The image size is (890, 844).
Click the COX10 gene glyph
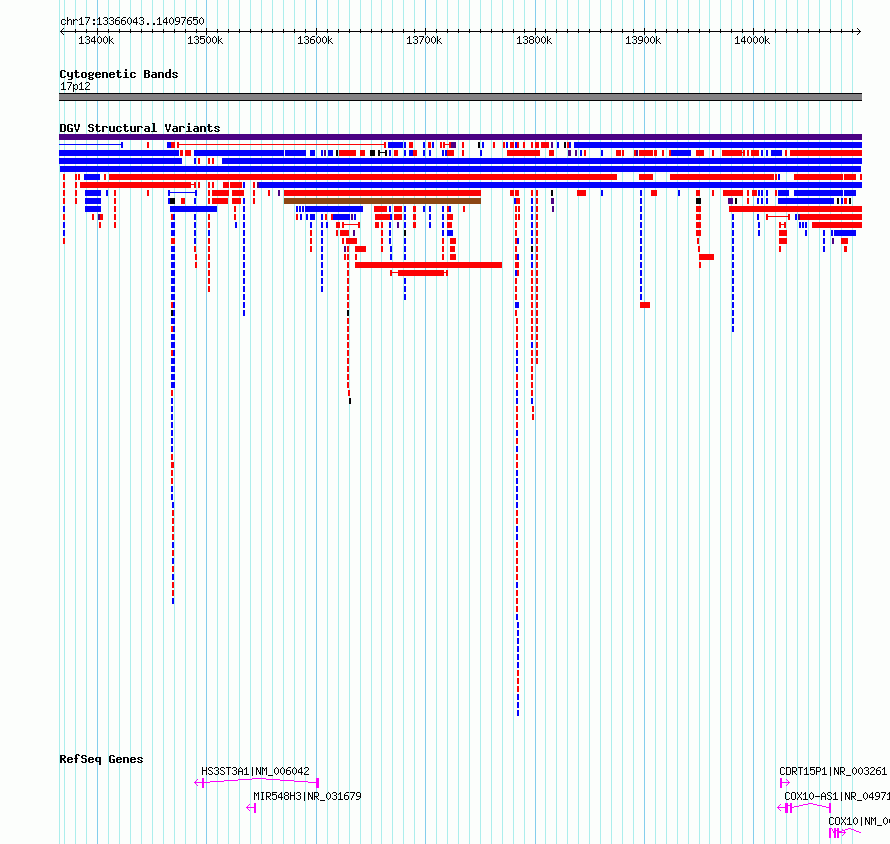pos(845,833)
